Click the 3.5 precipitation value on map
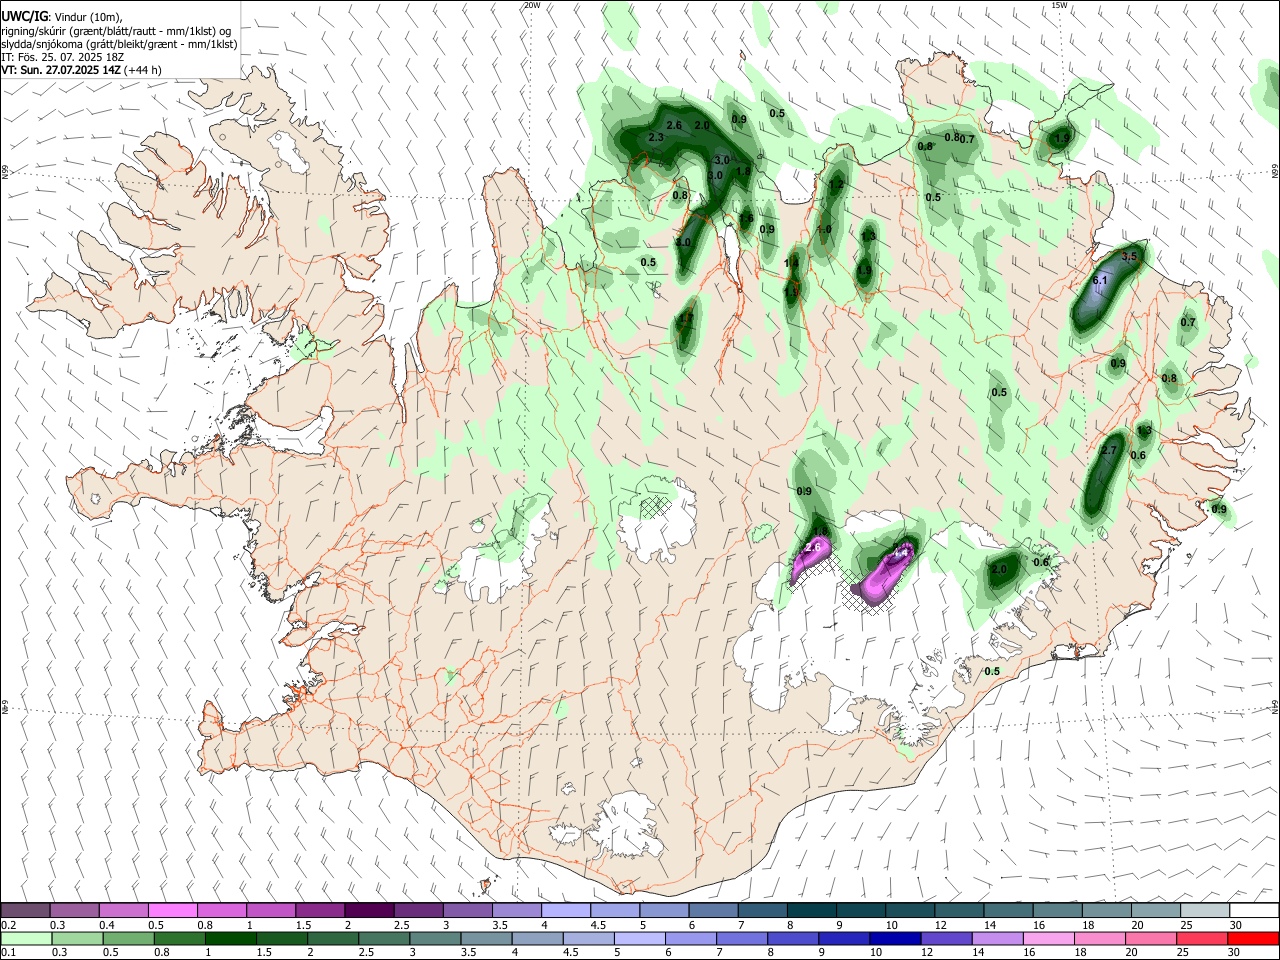 [1130, 257]
